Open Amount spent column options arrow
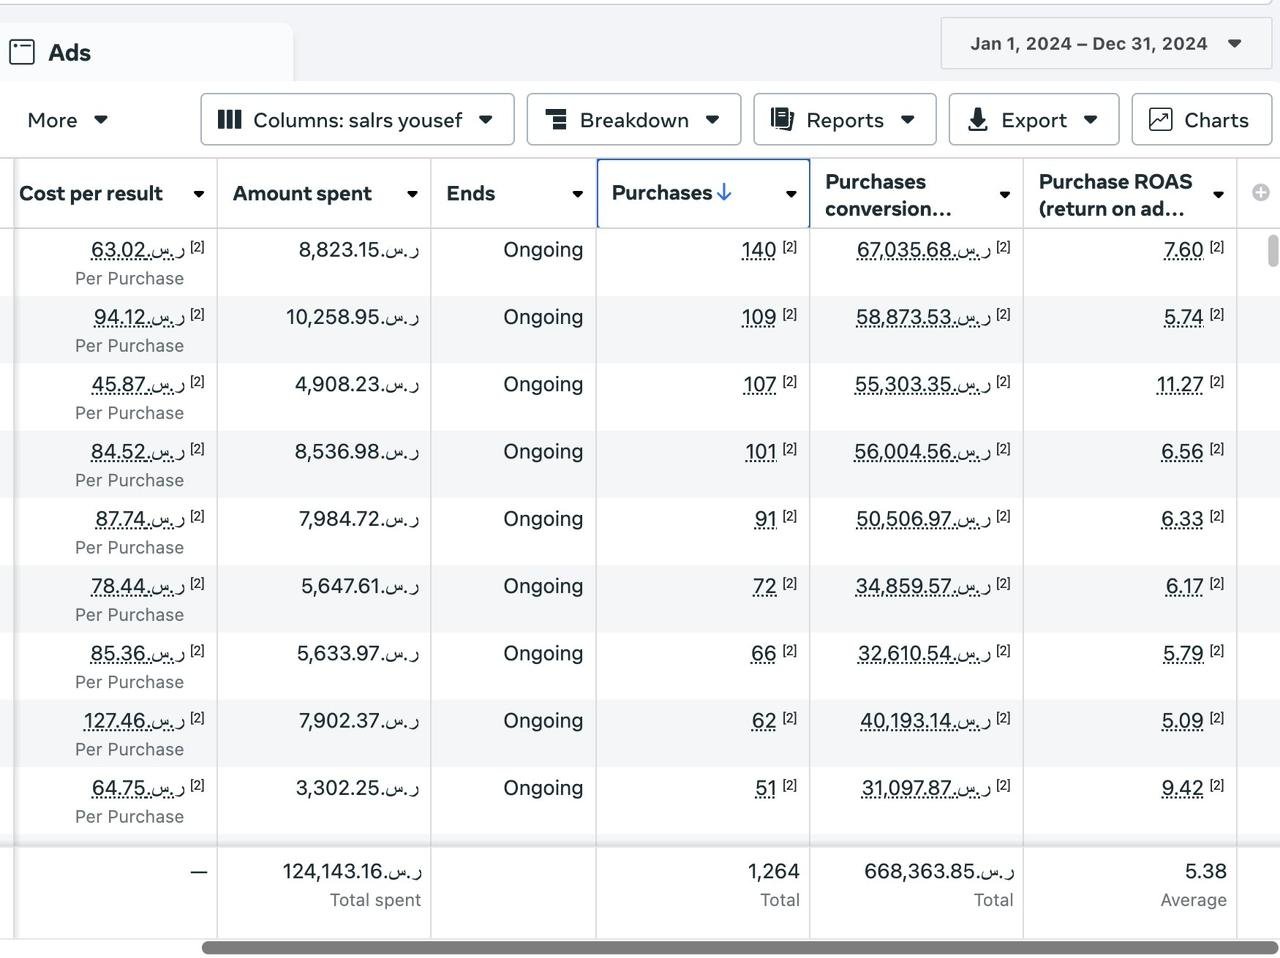Image resolution: width=1280 pixels, height=958 pixels. 411,194
